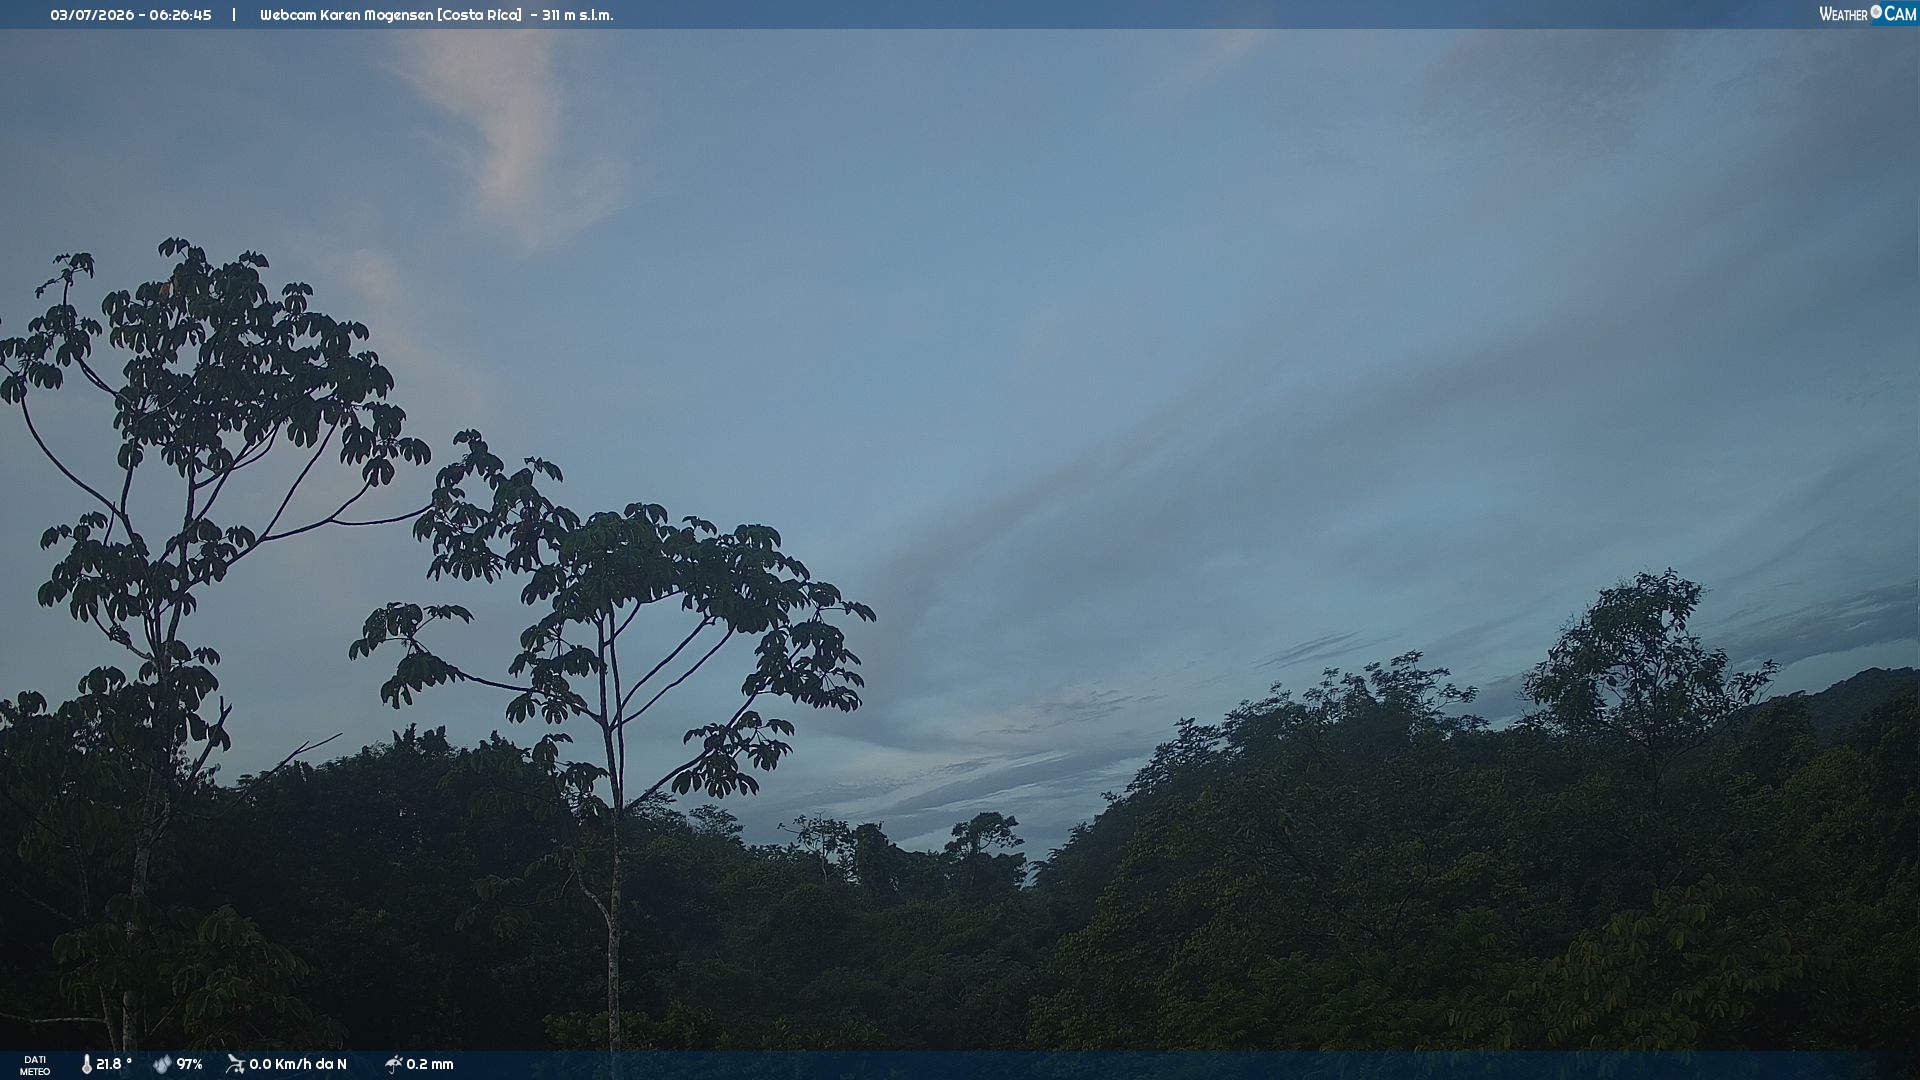Select the '03/07/2026 - 06:26:45' timestamp
1920x1080 pixels.
click(131, 15)
